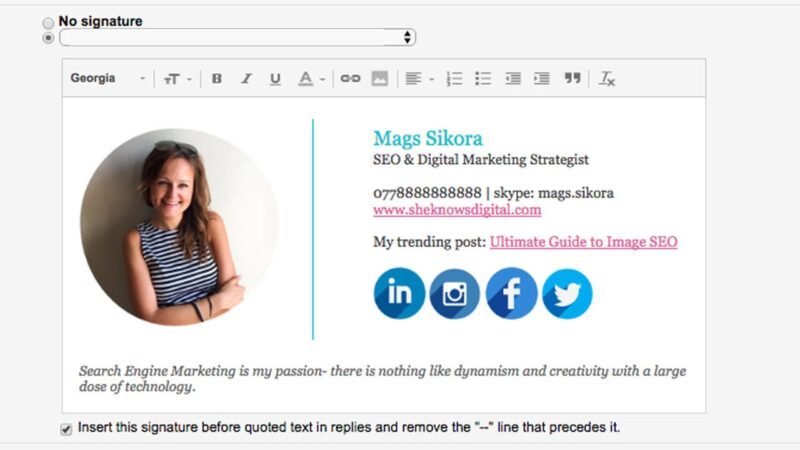The height and width of the screenshot is (450, 800).
Task: Open the Ultimate Guide to Image SEO link
Action: tap(584, 242)
